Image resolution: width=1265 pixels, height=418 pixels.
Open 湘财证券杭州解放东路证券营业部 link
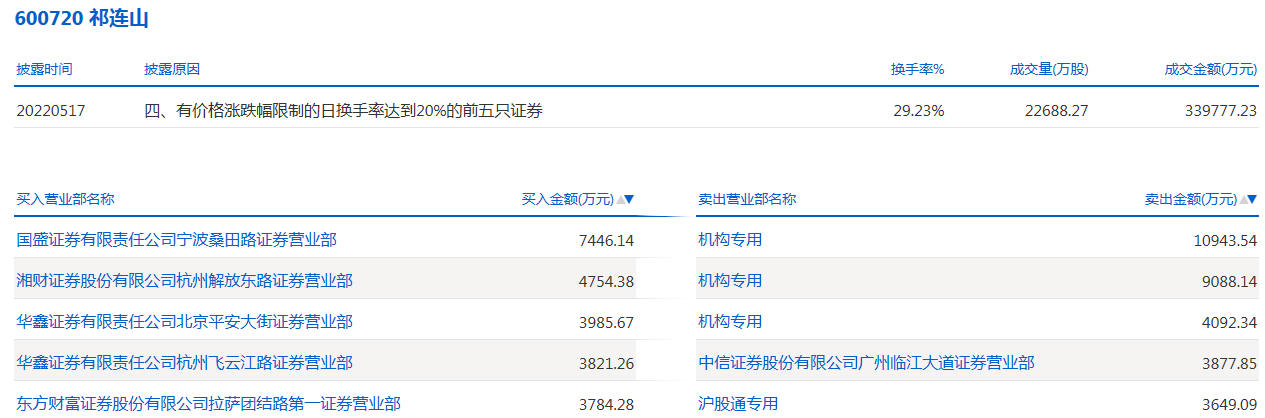184,281
